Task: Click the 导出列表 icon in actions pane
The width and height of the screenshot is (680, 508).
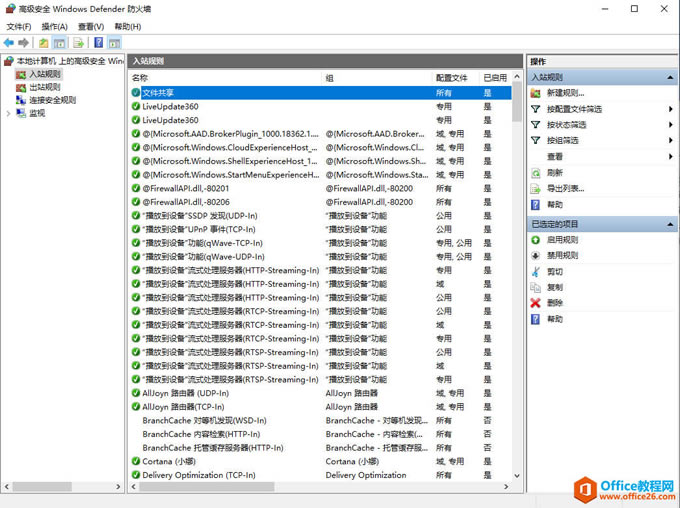Action: [536, 189]
